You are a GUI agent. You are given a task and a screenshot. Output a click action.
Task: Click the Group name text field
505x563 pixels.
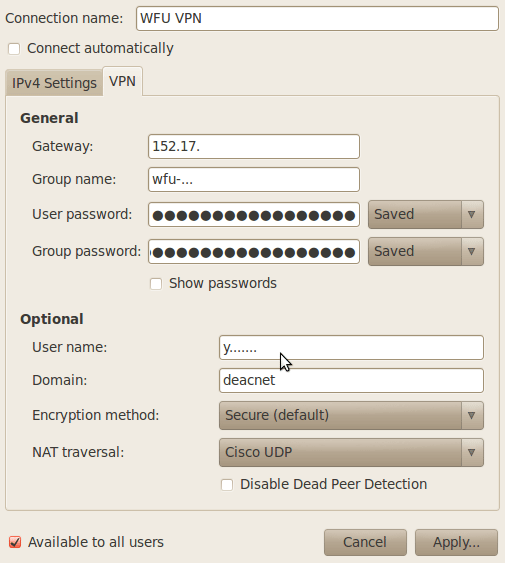(x=254, y=180)
